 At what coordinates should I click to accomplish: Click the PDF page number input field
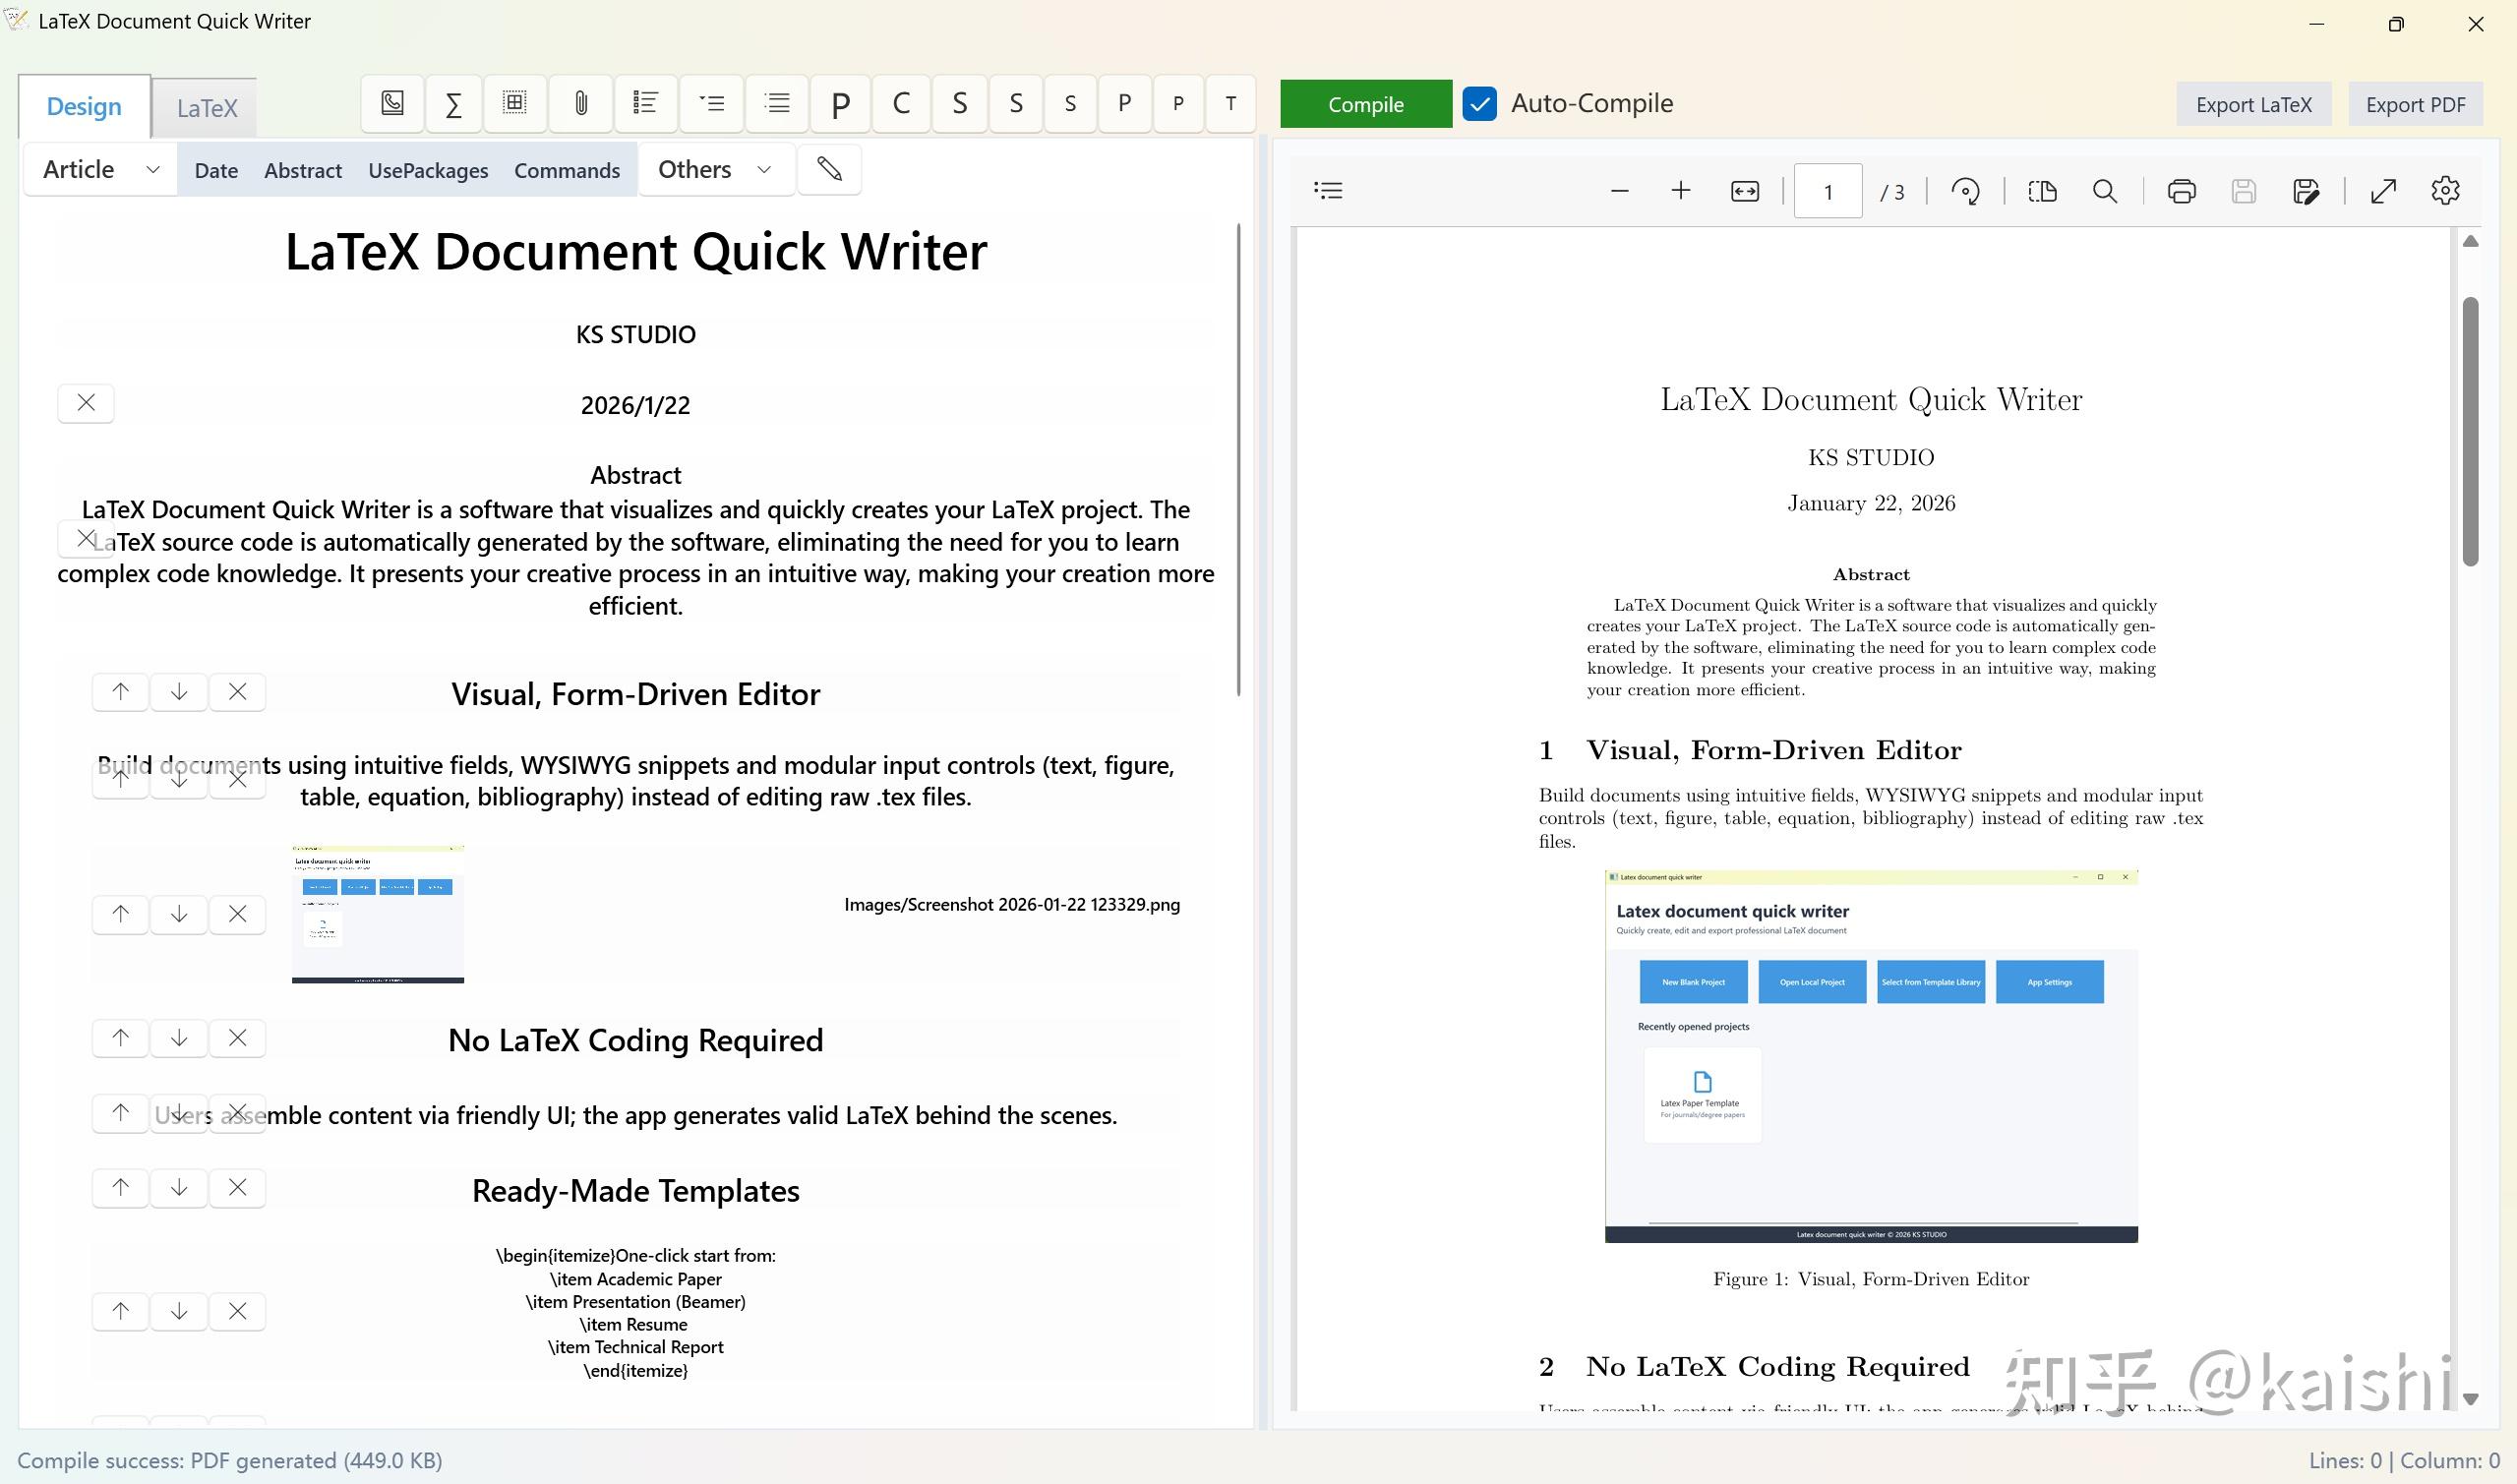[x=1827, y=191]
